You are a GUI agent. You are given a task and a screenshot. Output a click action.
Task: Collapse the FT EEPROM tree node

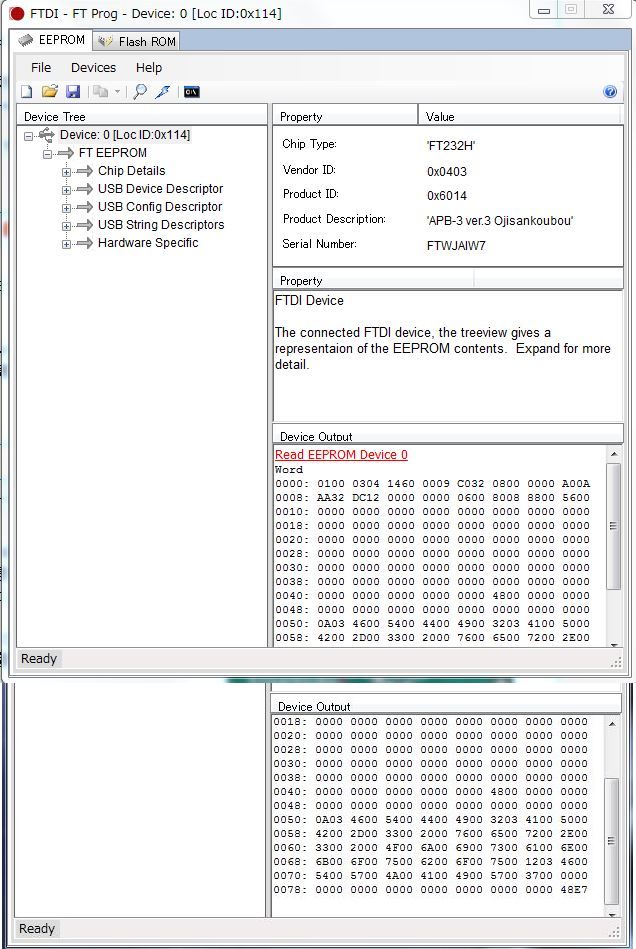click(48, 154)
